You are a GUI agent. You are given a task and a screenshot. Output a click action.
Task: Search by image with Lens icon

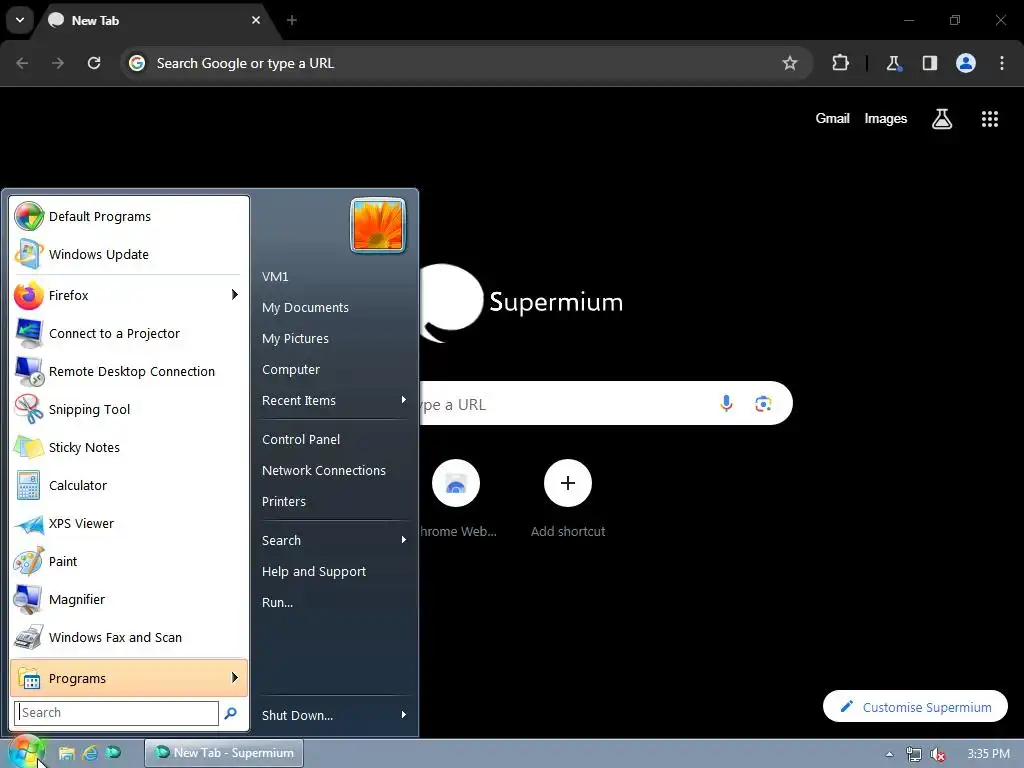(763, 404)
